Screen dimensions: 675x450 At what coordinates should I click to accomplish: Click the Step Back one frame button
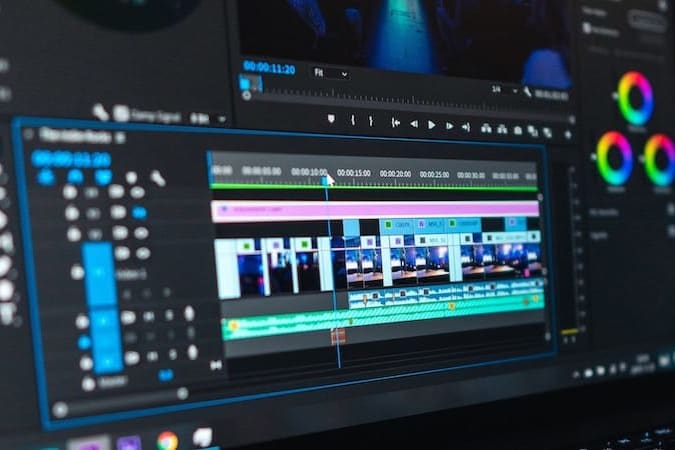(x=413, y=124)
